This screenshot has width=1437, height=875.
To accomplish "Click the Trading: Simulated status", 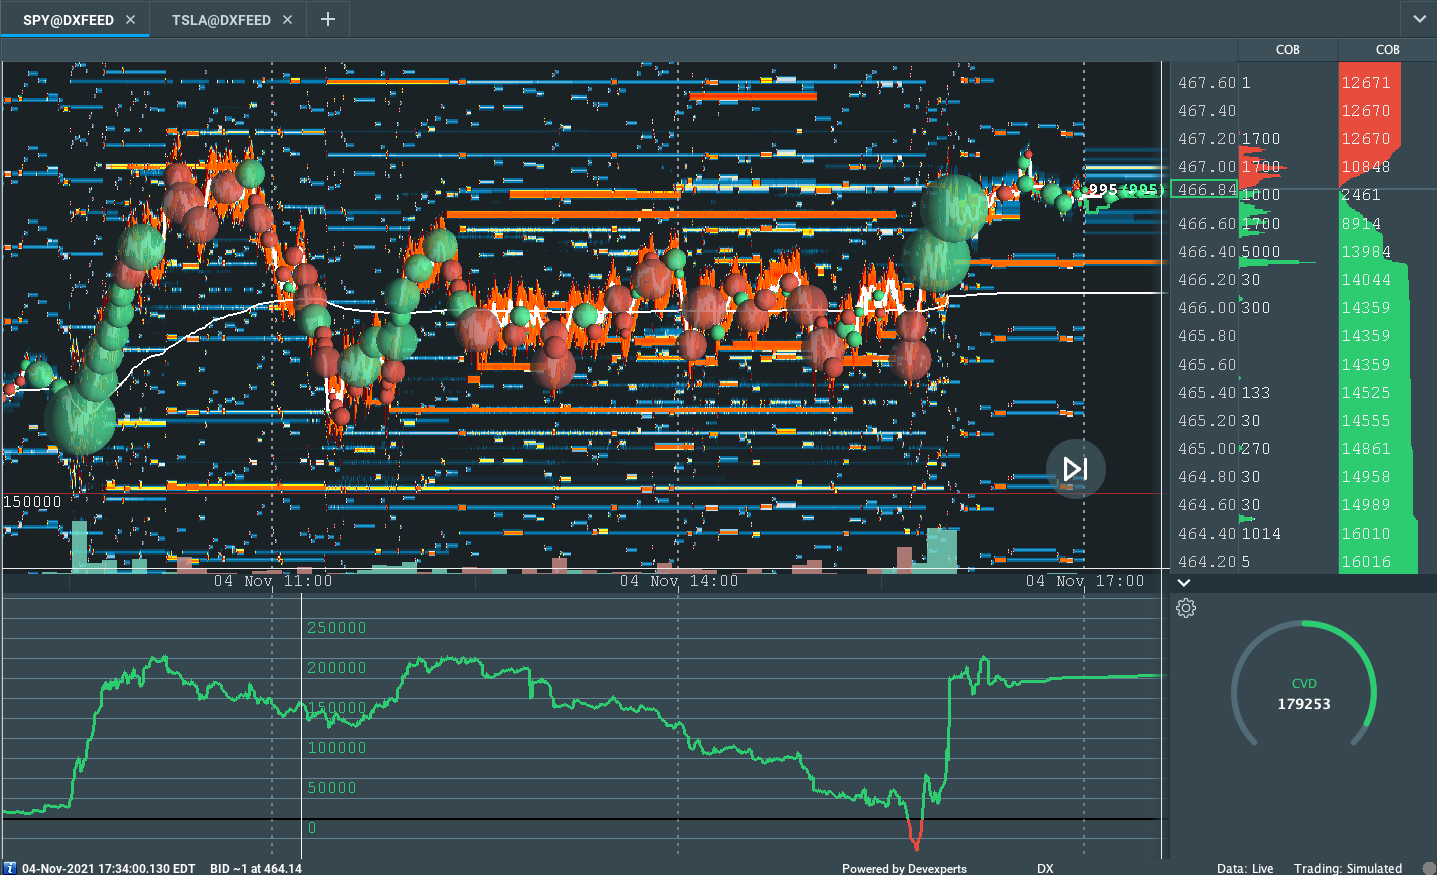I will 1348,869.
